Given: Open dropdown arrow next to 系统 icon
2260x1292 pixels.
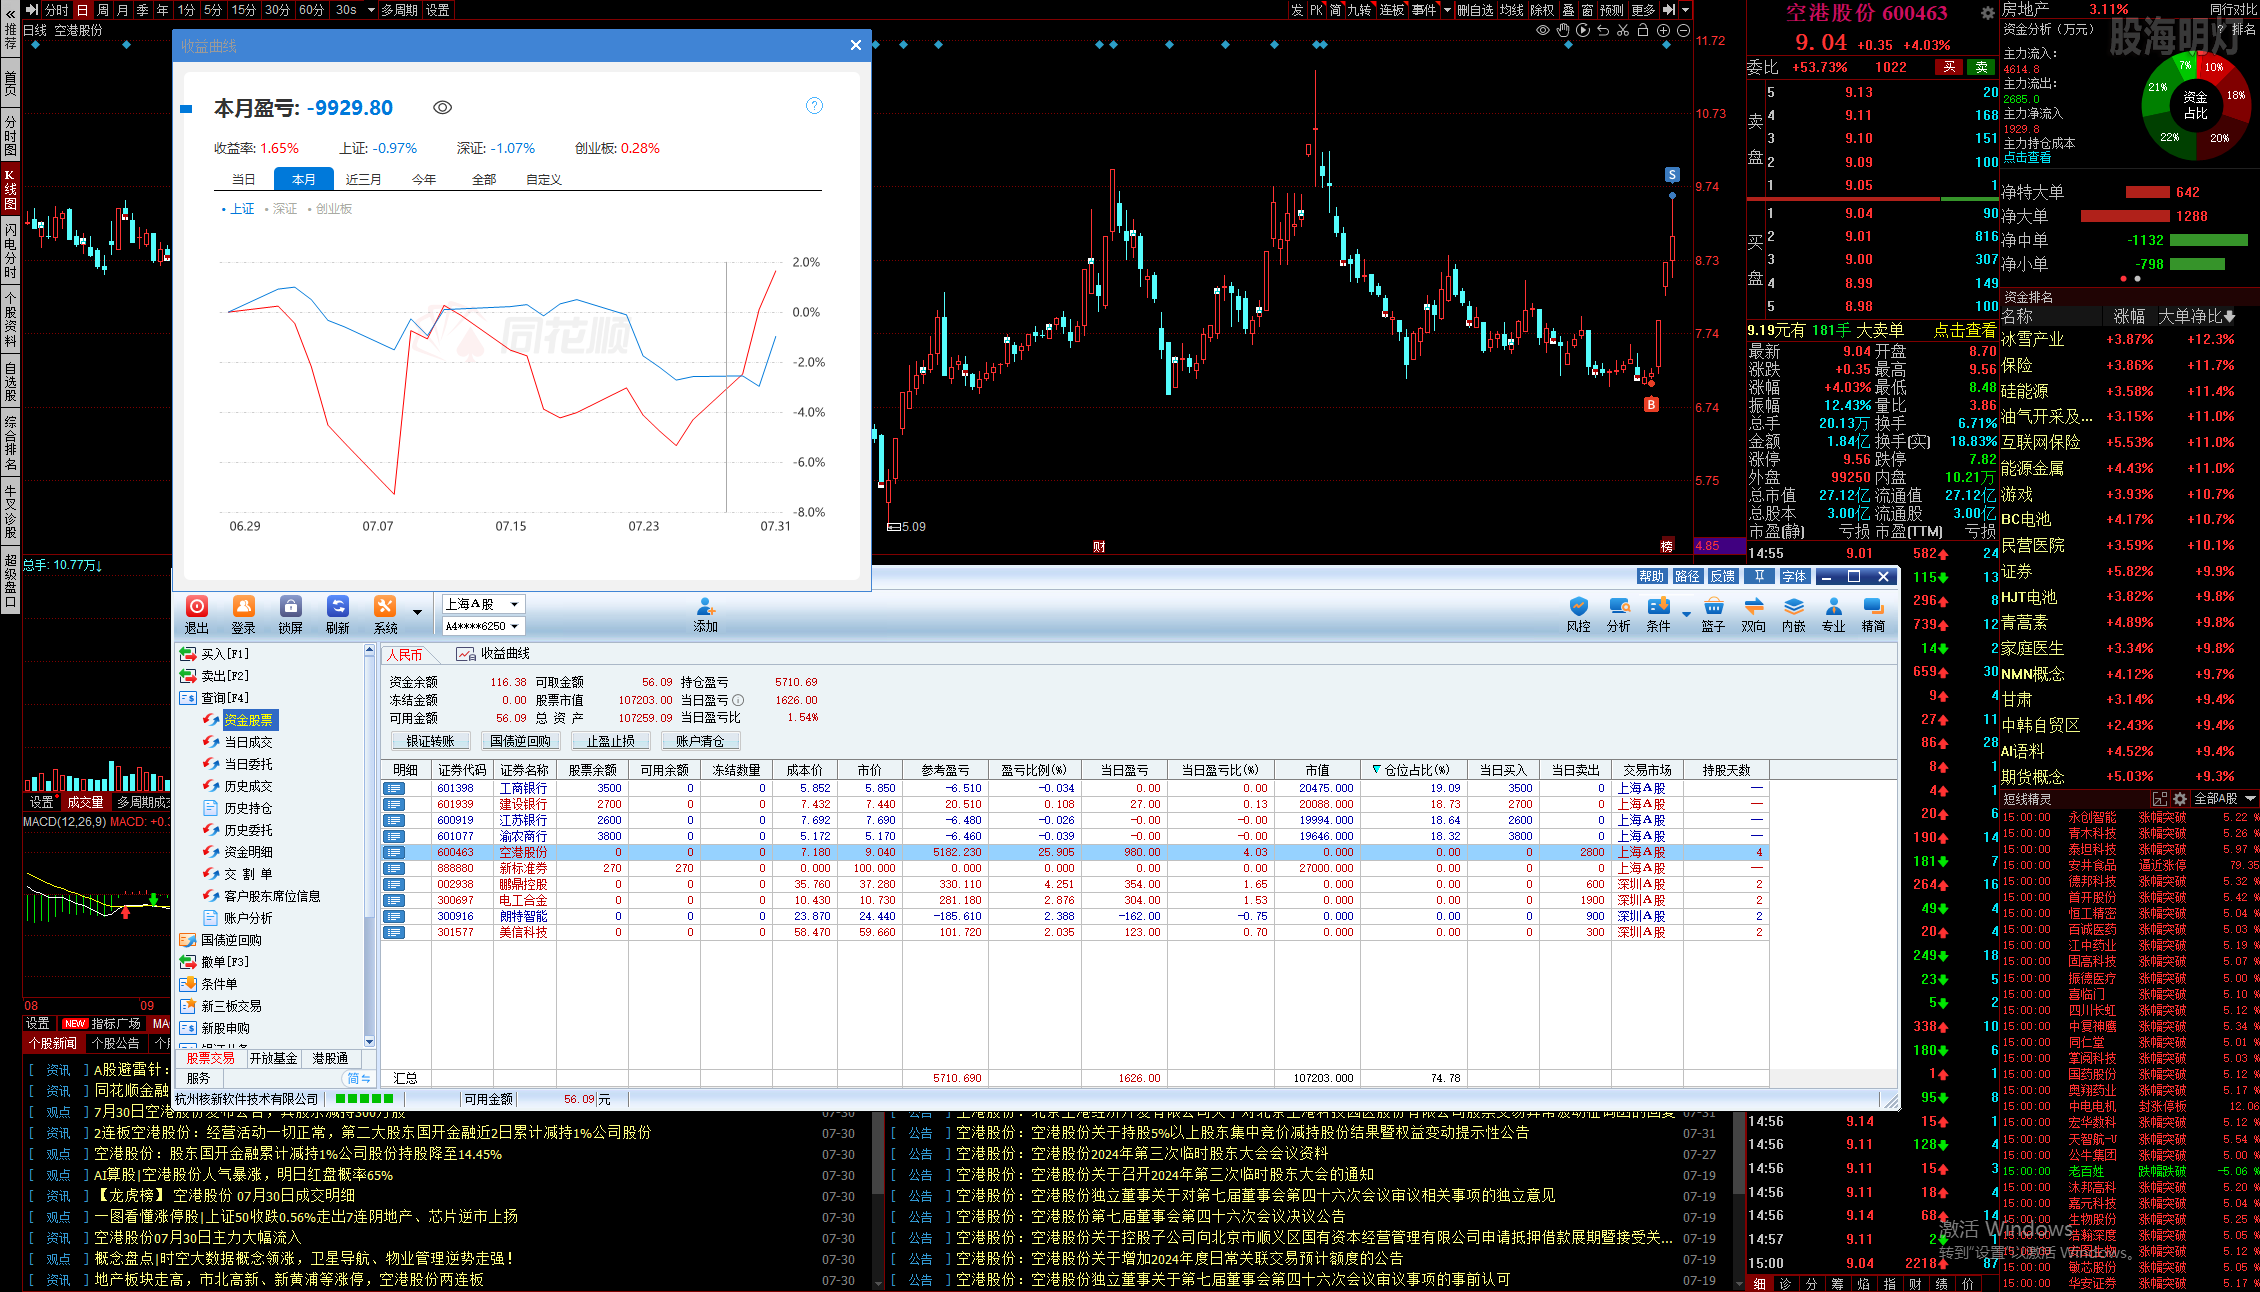Looking at the screenshot, I should click(x=417, y=611).
